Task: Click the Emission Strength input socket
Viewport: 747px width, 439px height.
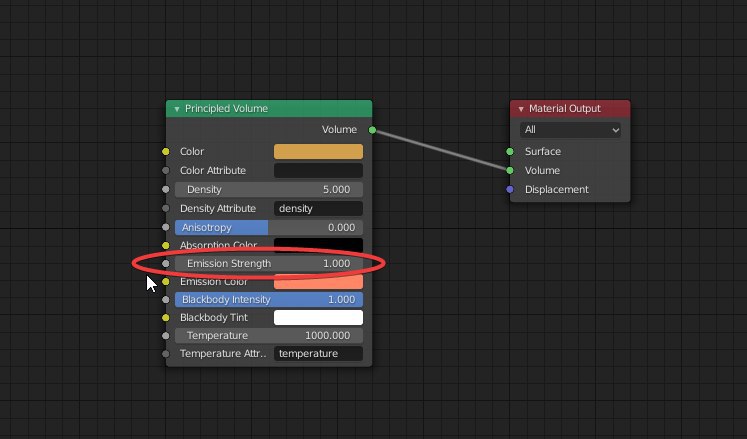Action: pos(166,263)
